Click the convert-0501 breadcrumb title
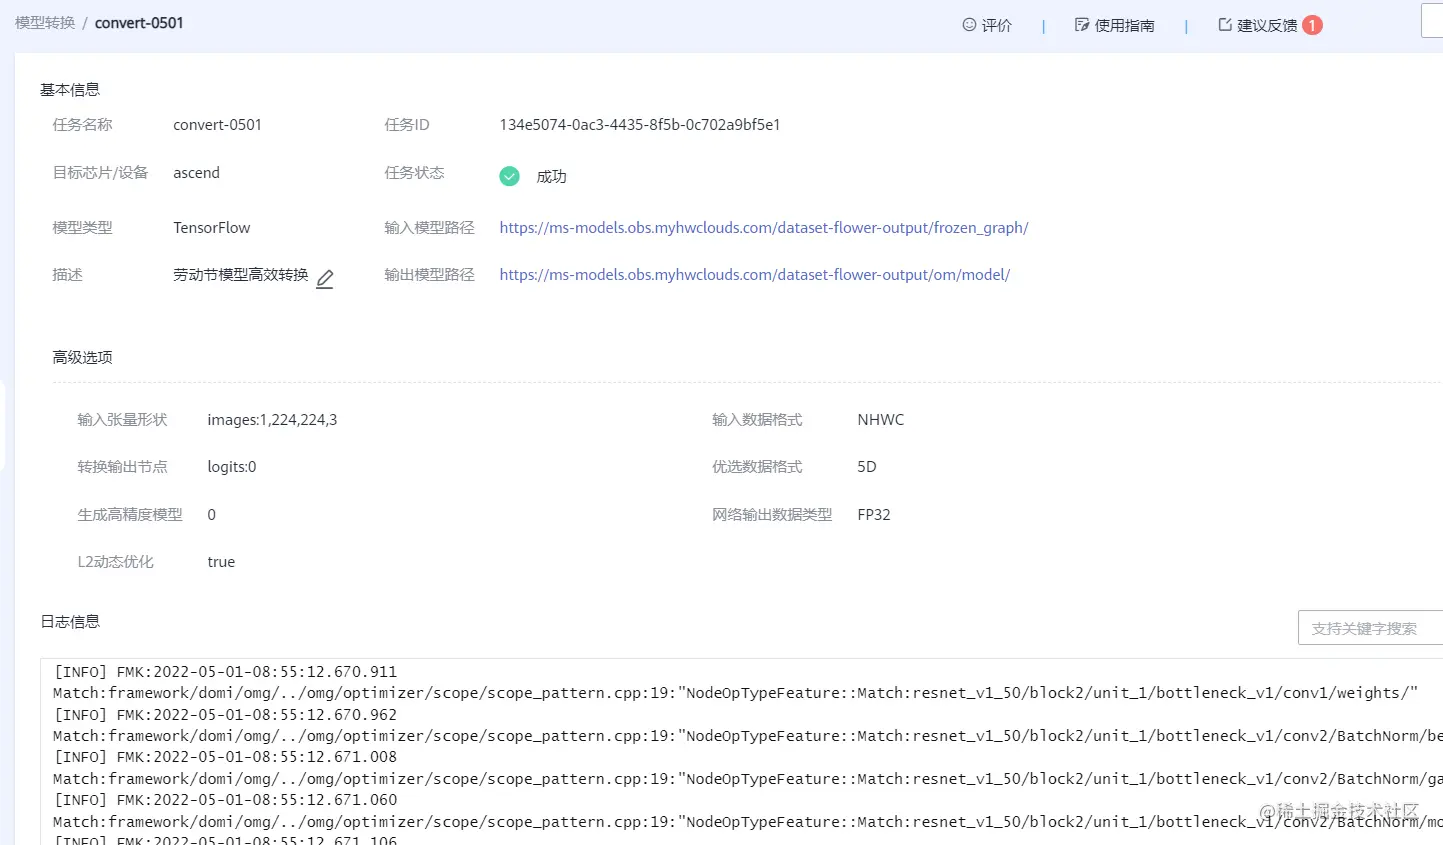Screen dimensions: 1443x845 tap(139, 23)
